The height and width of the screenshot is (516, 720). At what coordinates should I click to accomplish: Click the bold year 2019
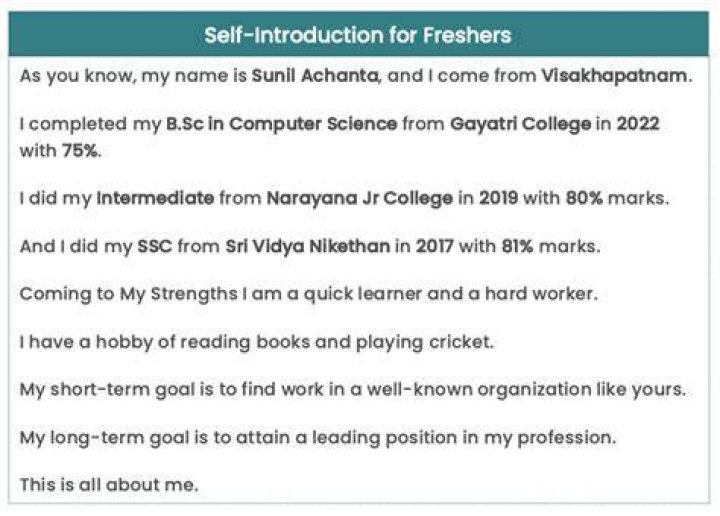pyautogui.click(x=499, y=198)
